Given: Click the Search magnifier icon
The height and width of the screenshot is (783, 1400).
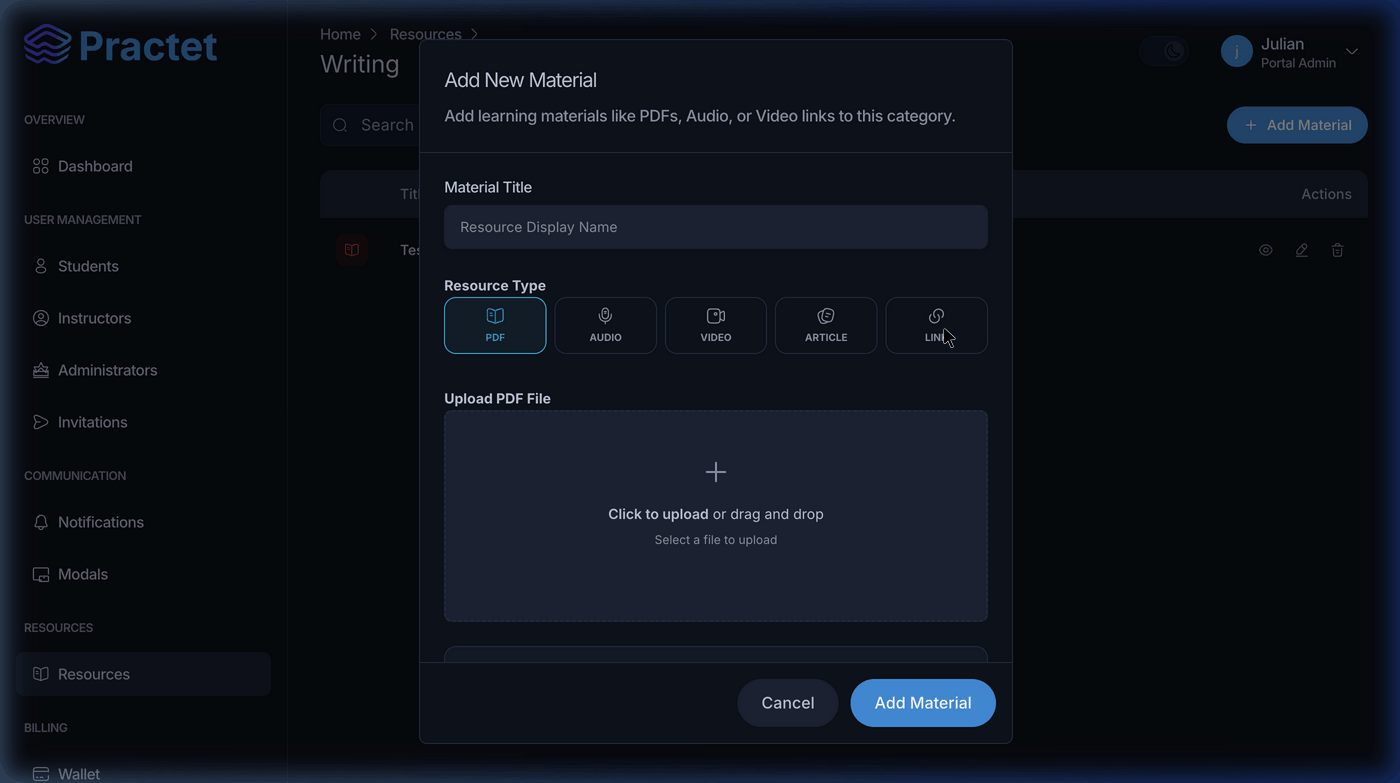Looking at the screenshot, I should pos(340,125).
